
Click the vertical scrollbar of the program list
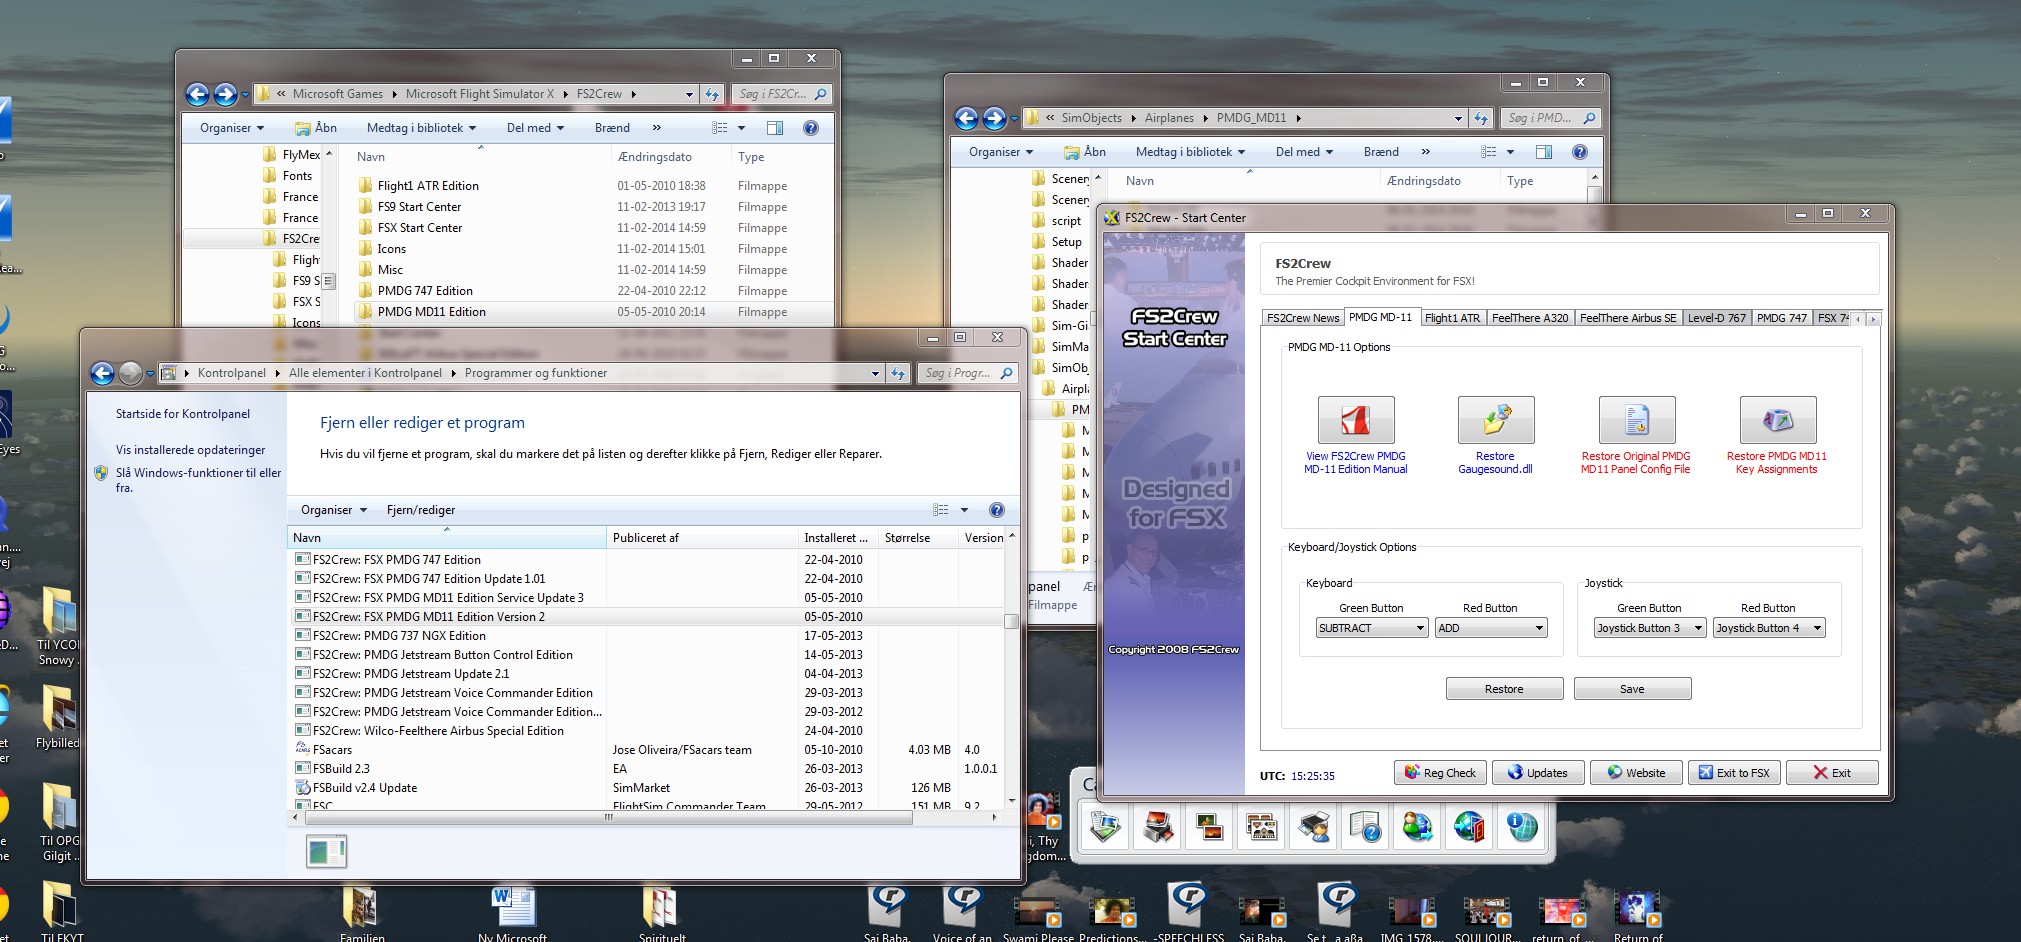[x=1012, y=621]
